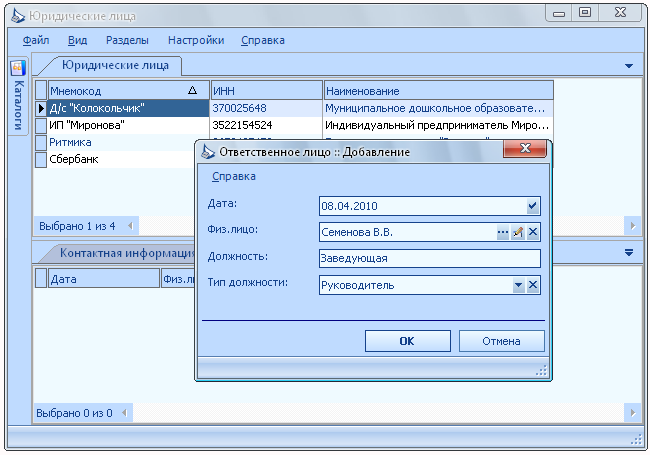Click select-all box in lower grid header
The height and width of the screenshot is (455, 650).
pos(41,279)
